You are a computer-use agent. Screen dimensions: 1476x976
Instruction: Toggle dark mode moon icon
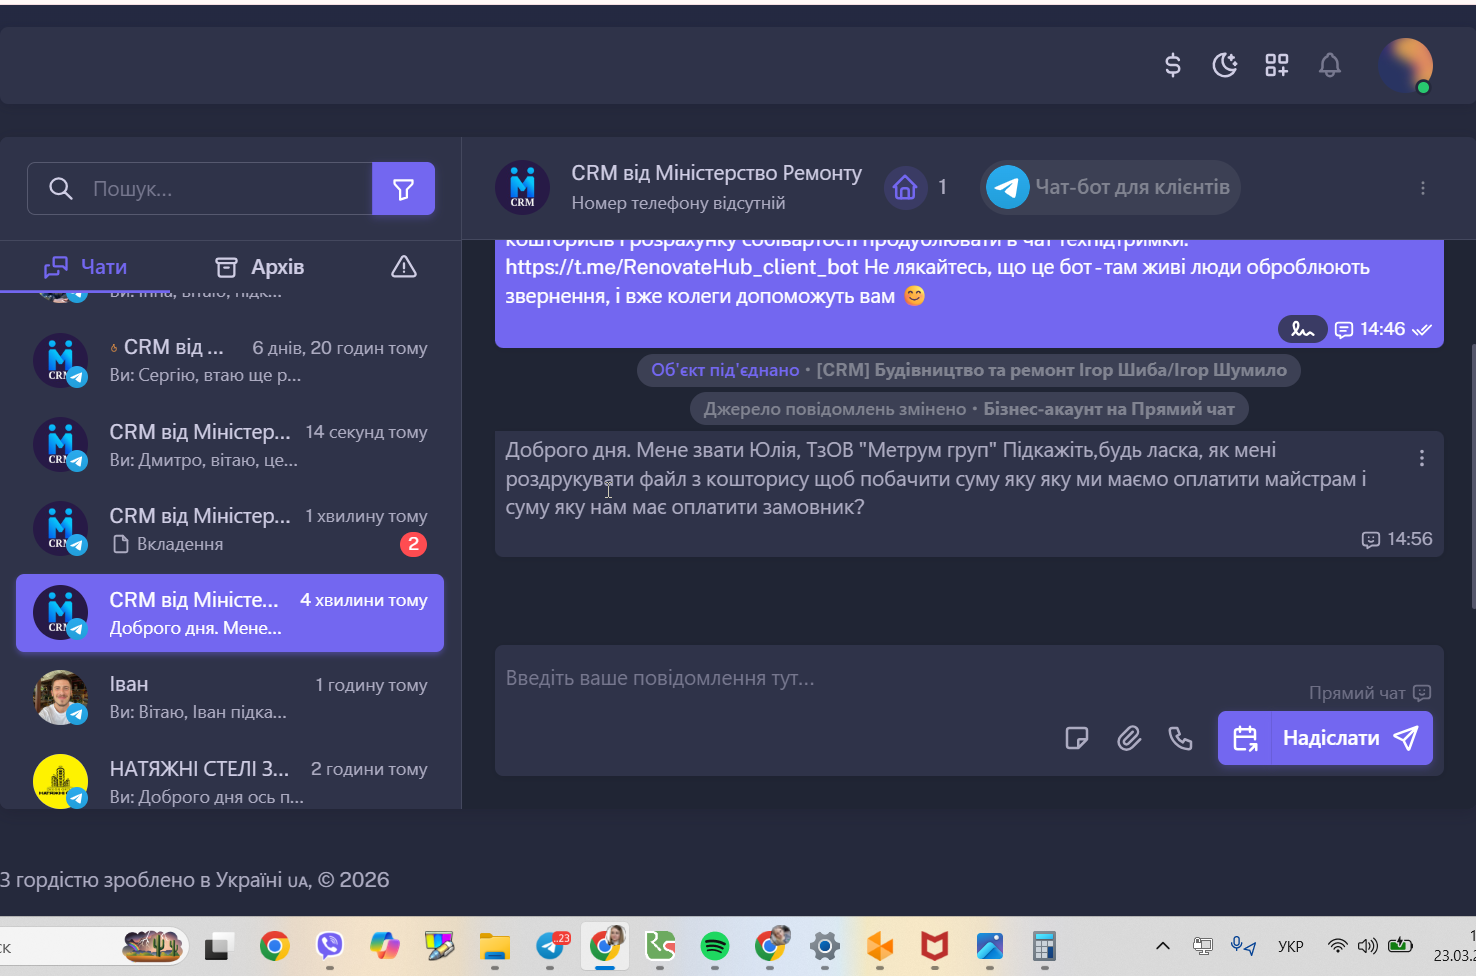pos(1225,65)
